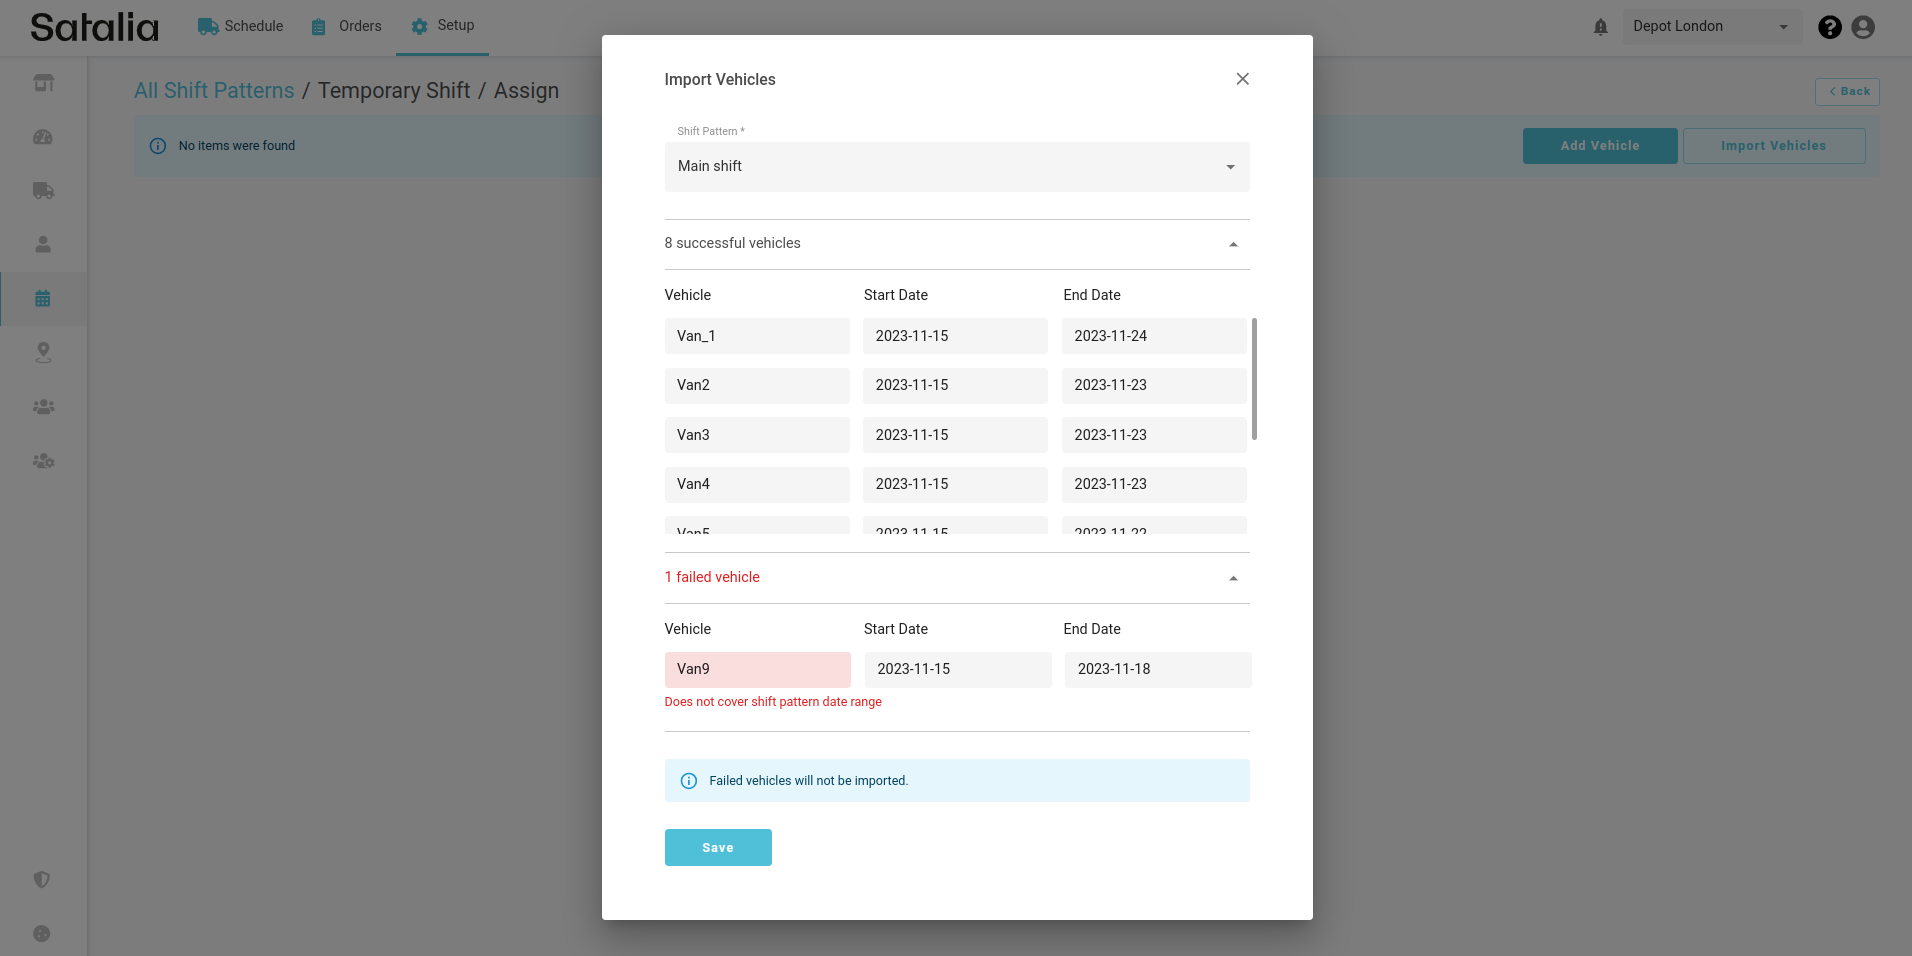Open the Shift Pattern dropdown showing Main shift
This screenshot has height=956, width=1912.
pyautogui.click(x=956, y=167)
